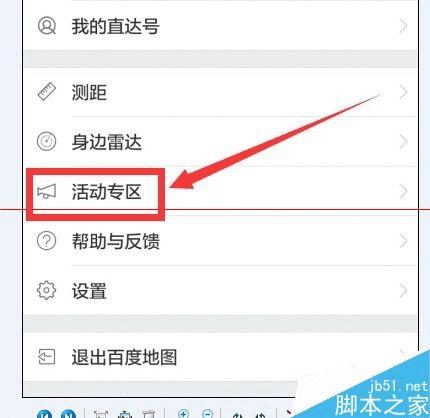Expand chevron on the 我的直达号 row
This screenshot has width=430, height=418.
[x=403, y=26]
